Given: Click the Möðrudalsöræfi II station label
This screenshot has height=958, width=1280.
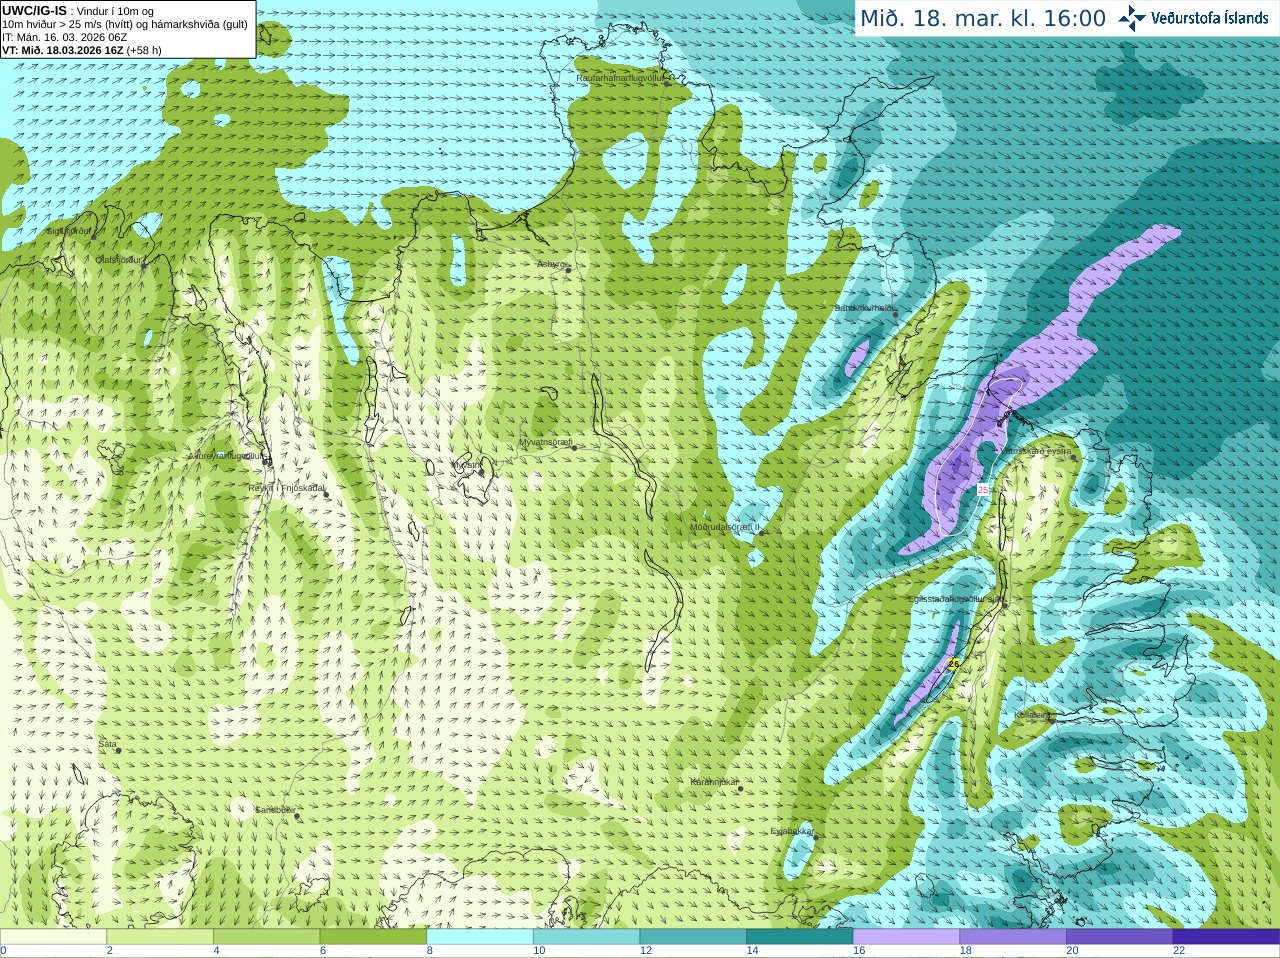Looking at the screenshot, I should (x=725, y=527).
